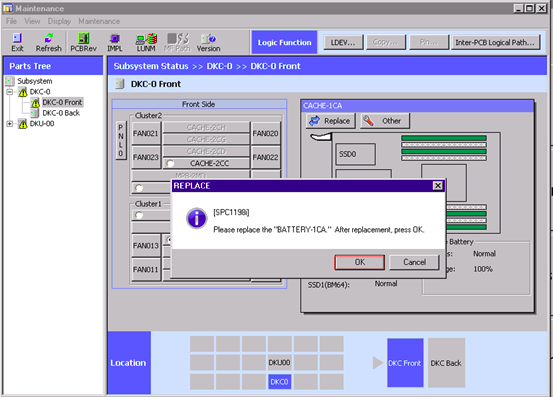Confirm replacement with the OK button
Screen dimensions: 553x397
(359, 262)
